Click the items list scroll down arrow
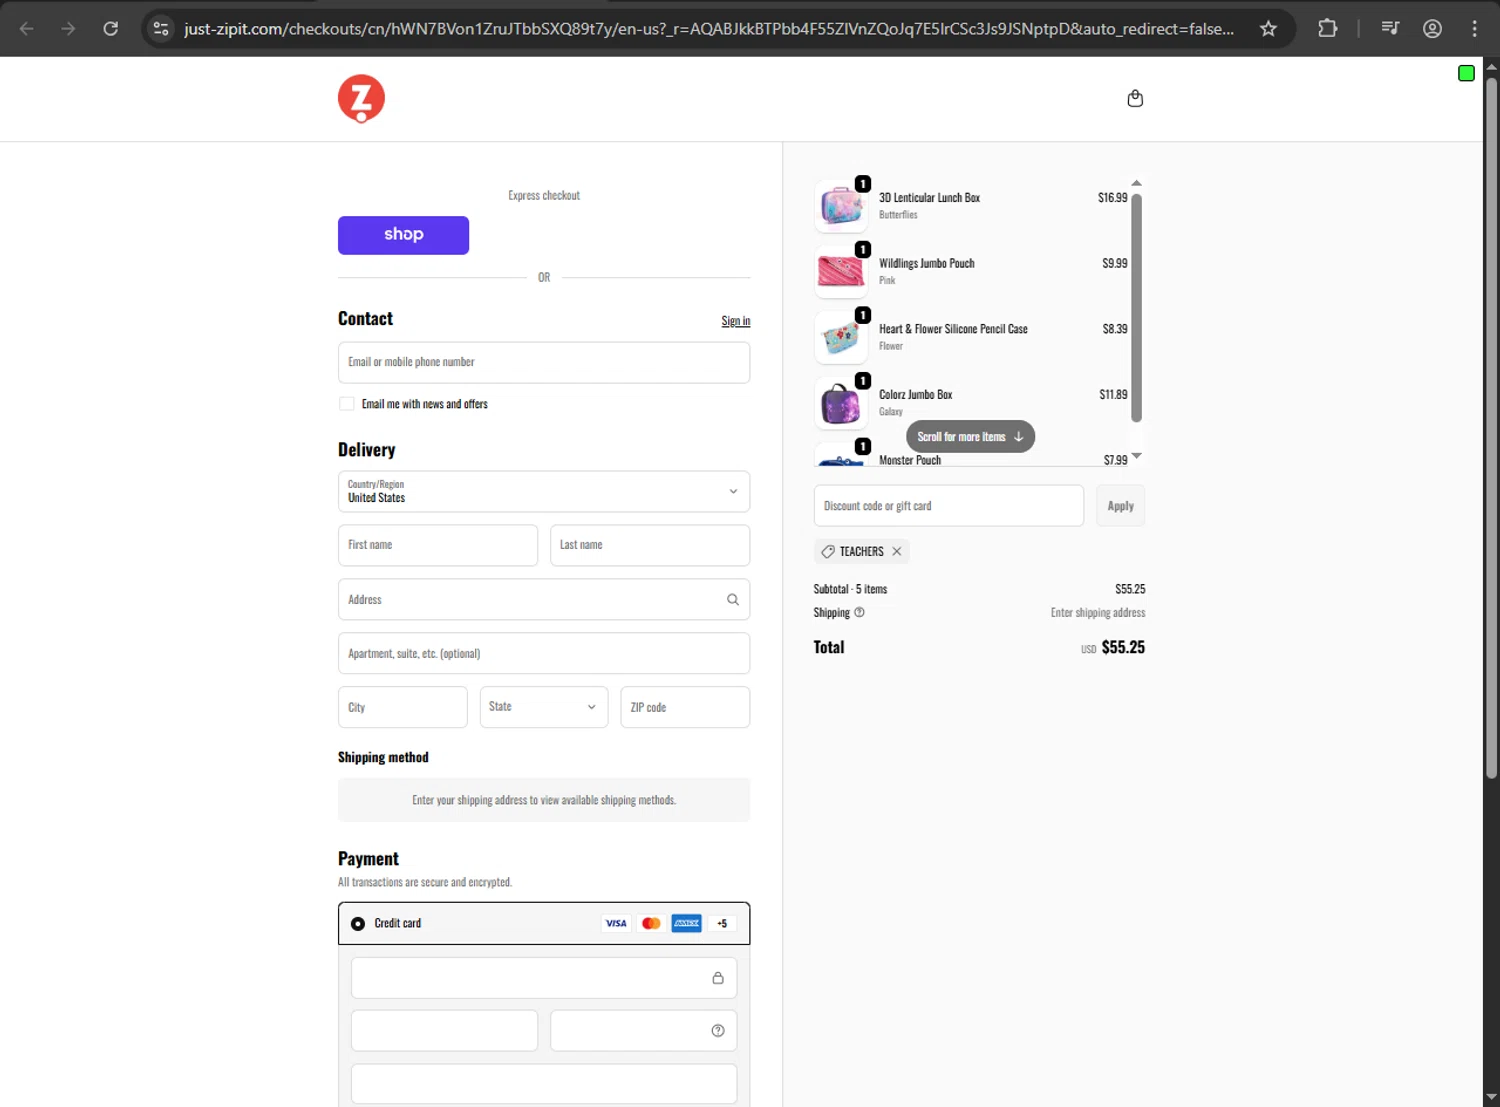Image resolution: width=1500 pixels, height=1107 pixels. tap(1136, 456)
